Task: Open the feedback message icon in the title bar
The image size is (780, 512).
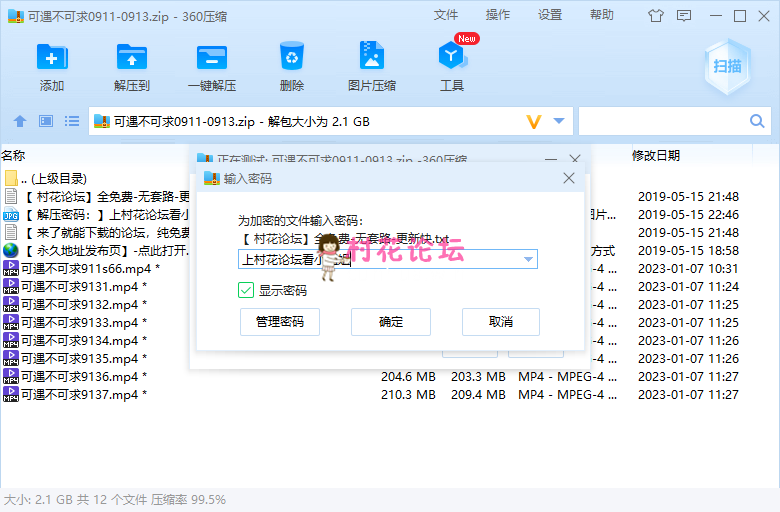Action: point(684,16)
